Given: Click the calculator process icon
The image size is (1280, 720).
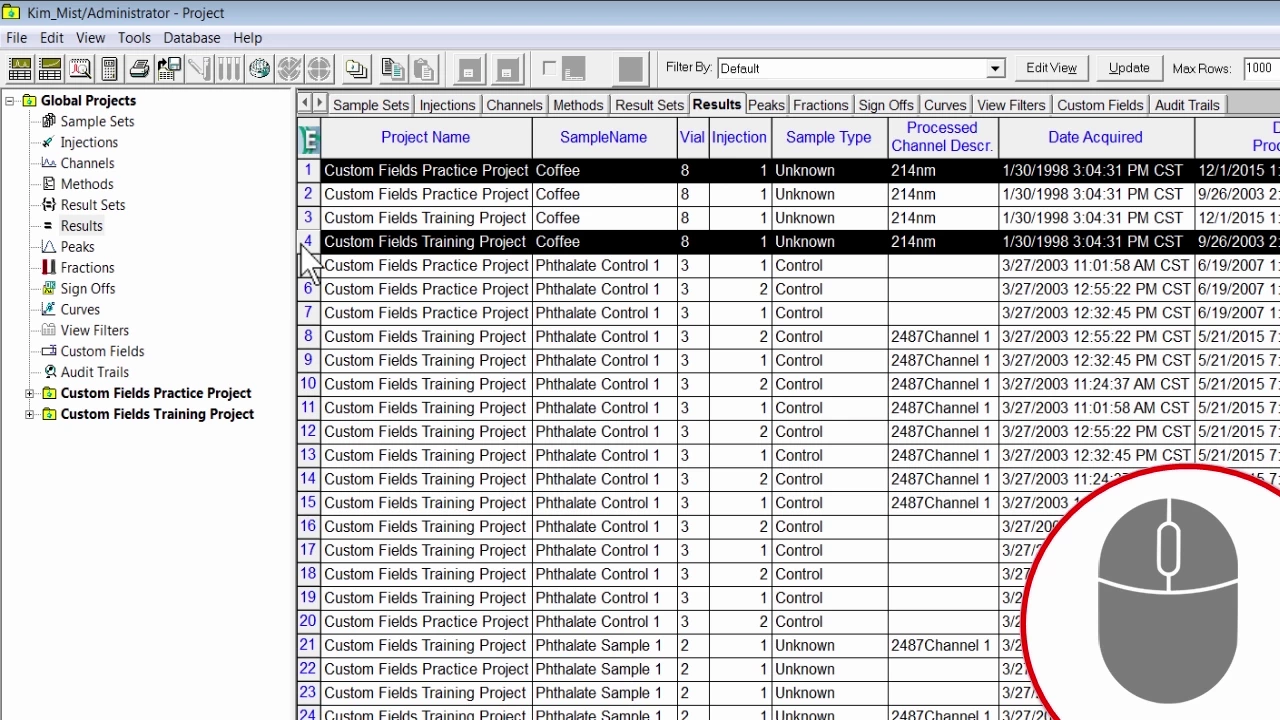Looking at the screenshot, I should pyautogui.click(x=110, y=69).
